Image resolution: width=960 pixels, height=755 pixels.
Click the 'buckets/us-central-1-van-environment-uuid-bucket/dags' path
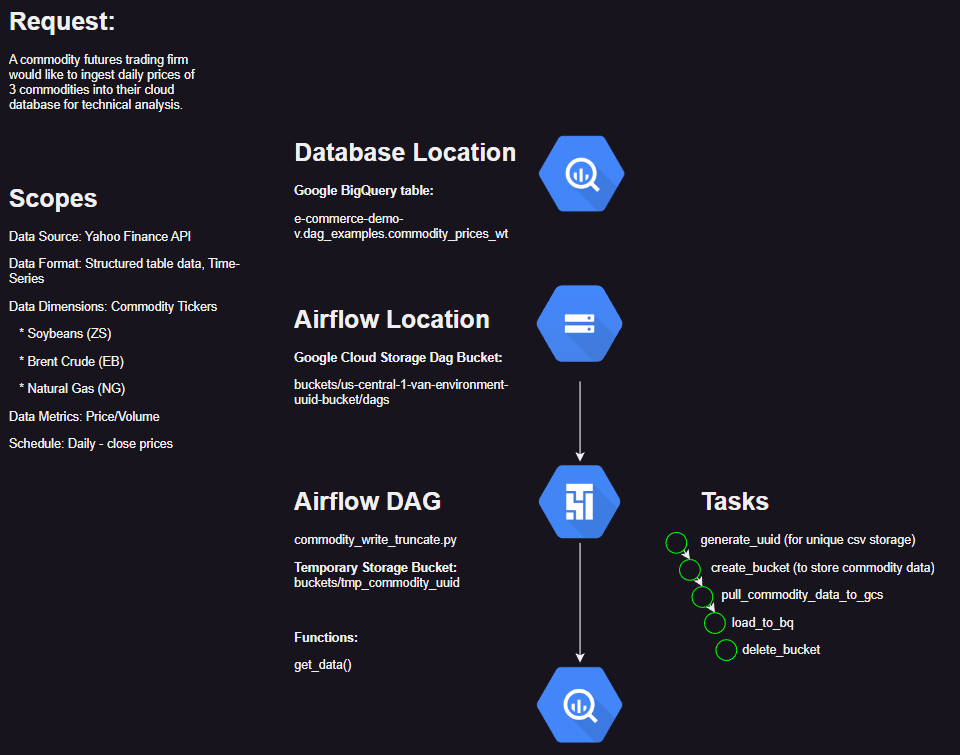[401, 392]
